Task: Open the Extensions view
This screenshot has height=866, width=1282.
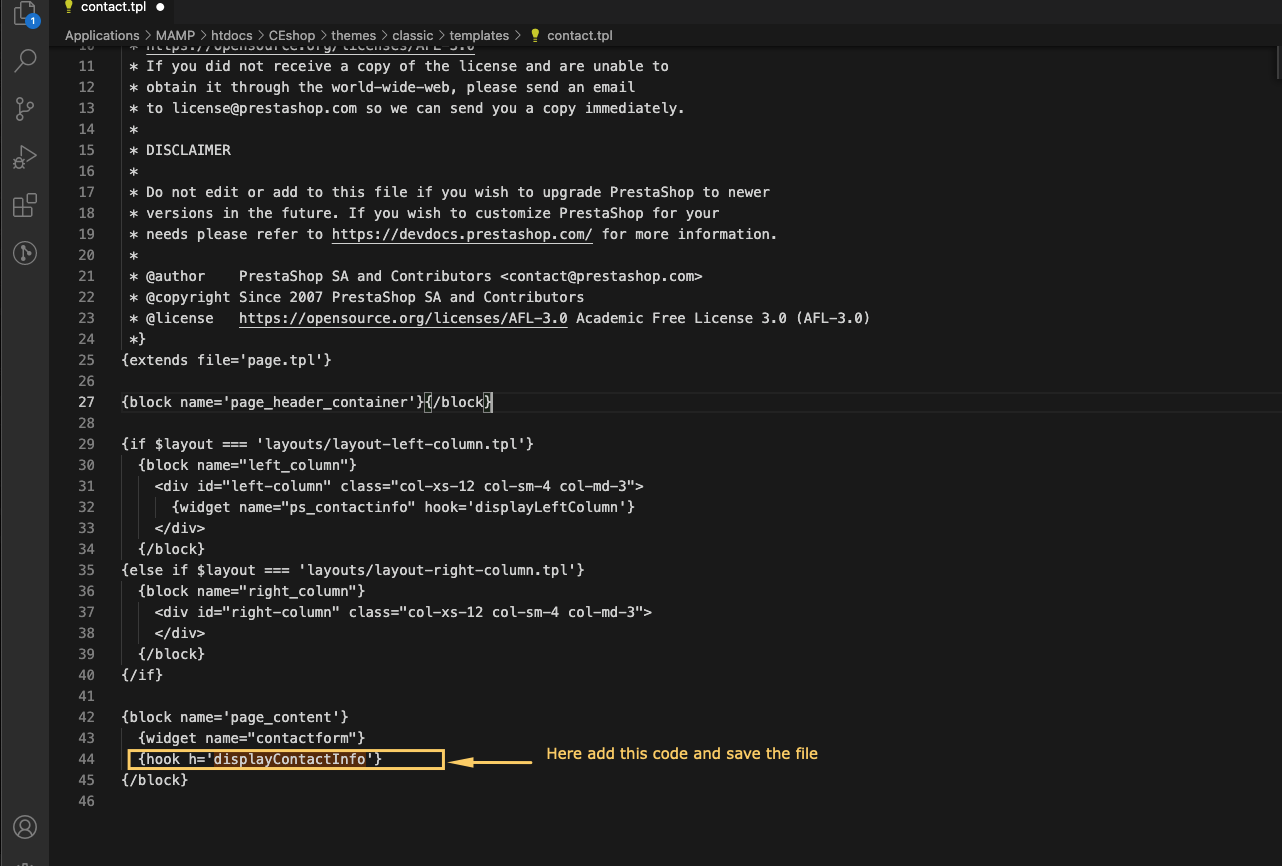Action: (25, 206)
